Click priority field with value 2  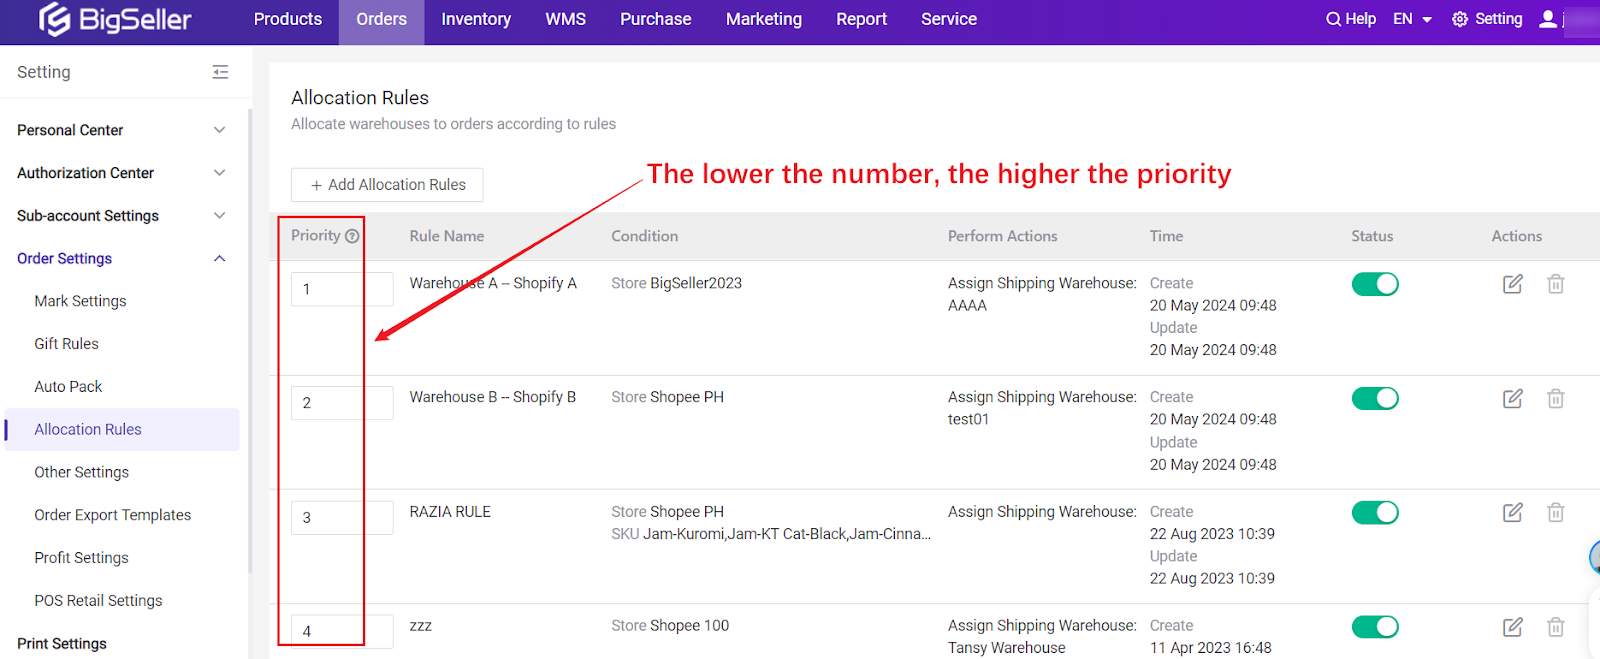(x=342, y=403)
